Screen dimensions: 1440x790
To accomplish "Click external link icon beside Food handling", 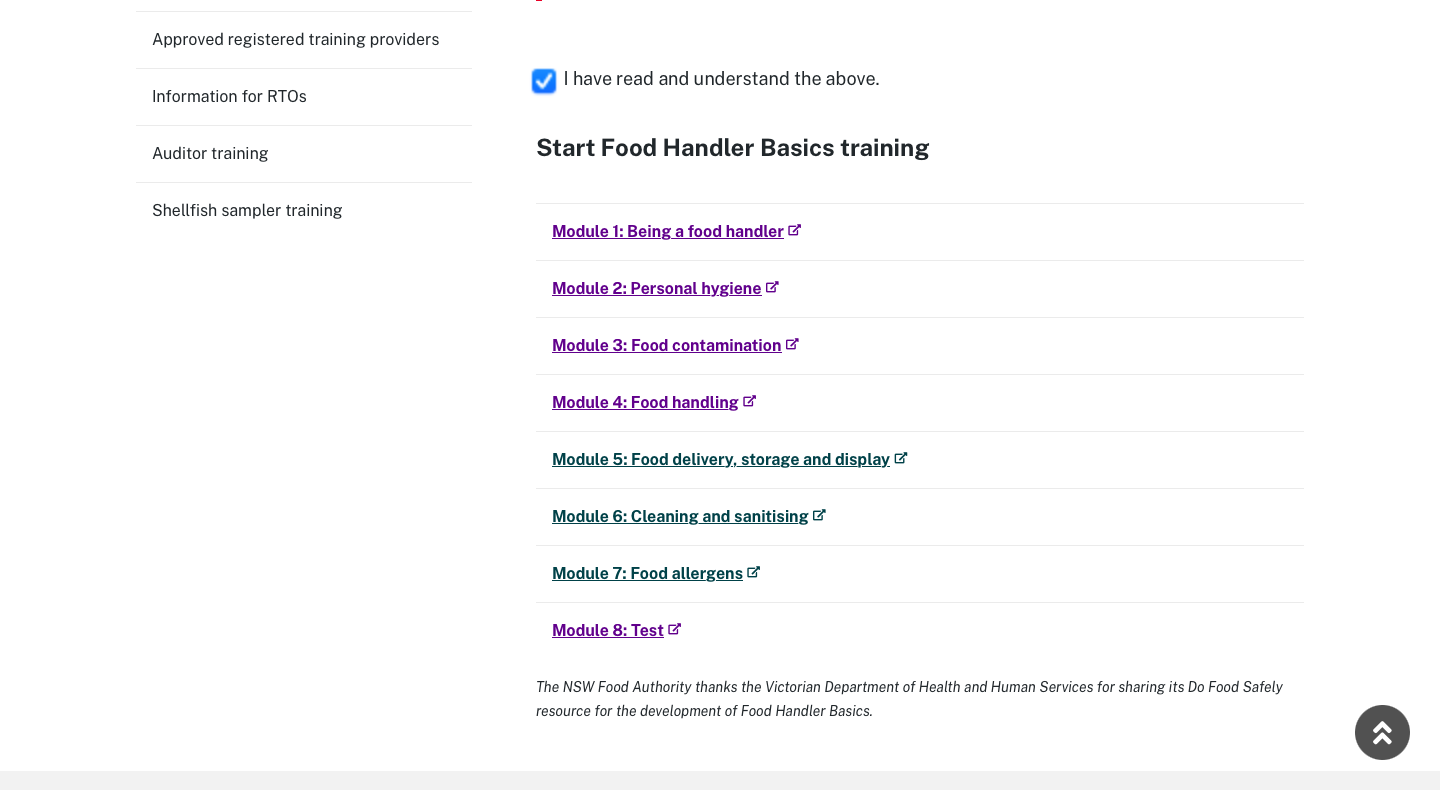I will (x=749, y=401).
